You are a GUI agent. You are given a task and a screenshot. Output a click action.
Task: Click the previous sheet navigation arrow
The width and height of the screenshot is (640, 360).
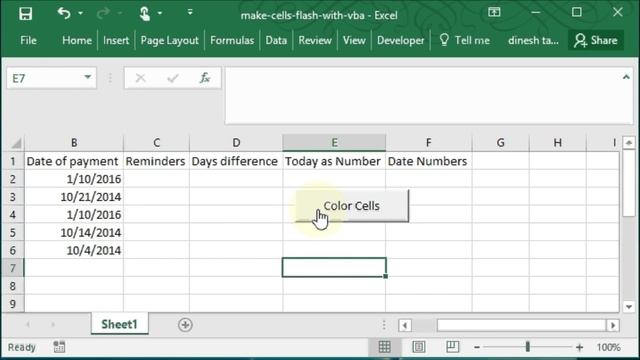coord(28,325)
